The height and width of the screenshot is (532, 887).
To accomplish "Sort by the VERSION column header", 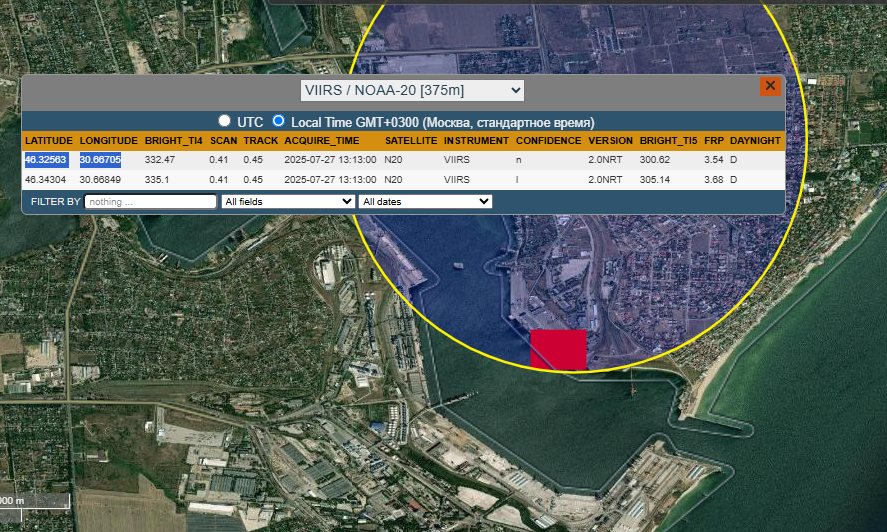I will tap(610, 140).
